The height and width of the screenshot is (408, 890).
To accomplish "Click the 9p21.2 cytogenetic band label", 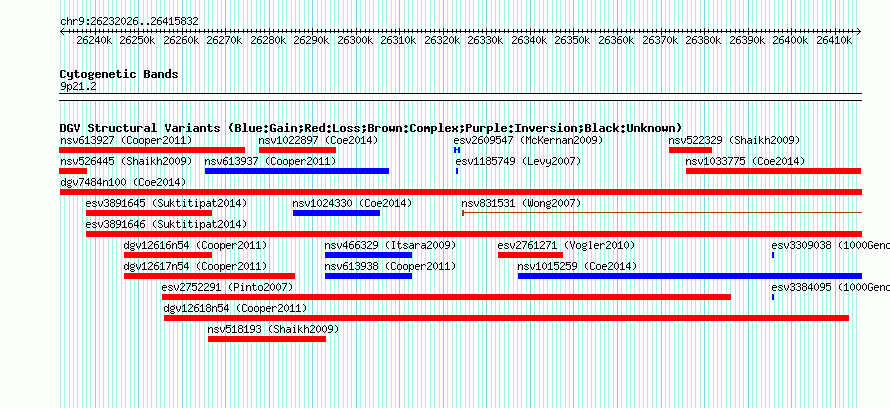I will point(78,86).
